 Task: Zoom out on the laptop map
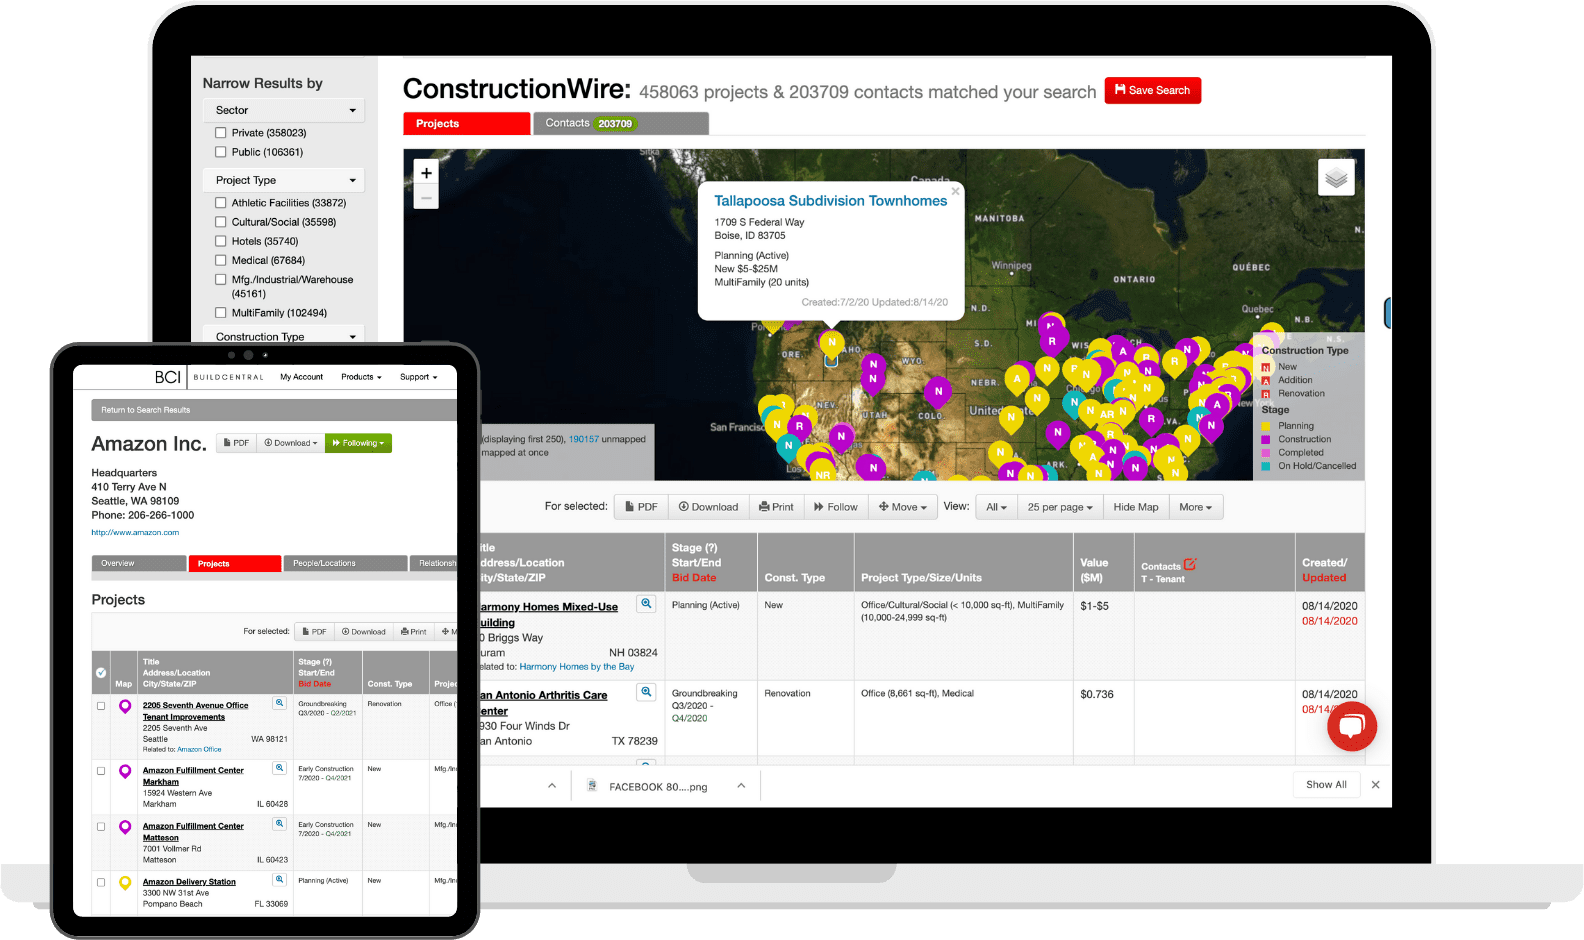[426, 198]
